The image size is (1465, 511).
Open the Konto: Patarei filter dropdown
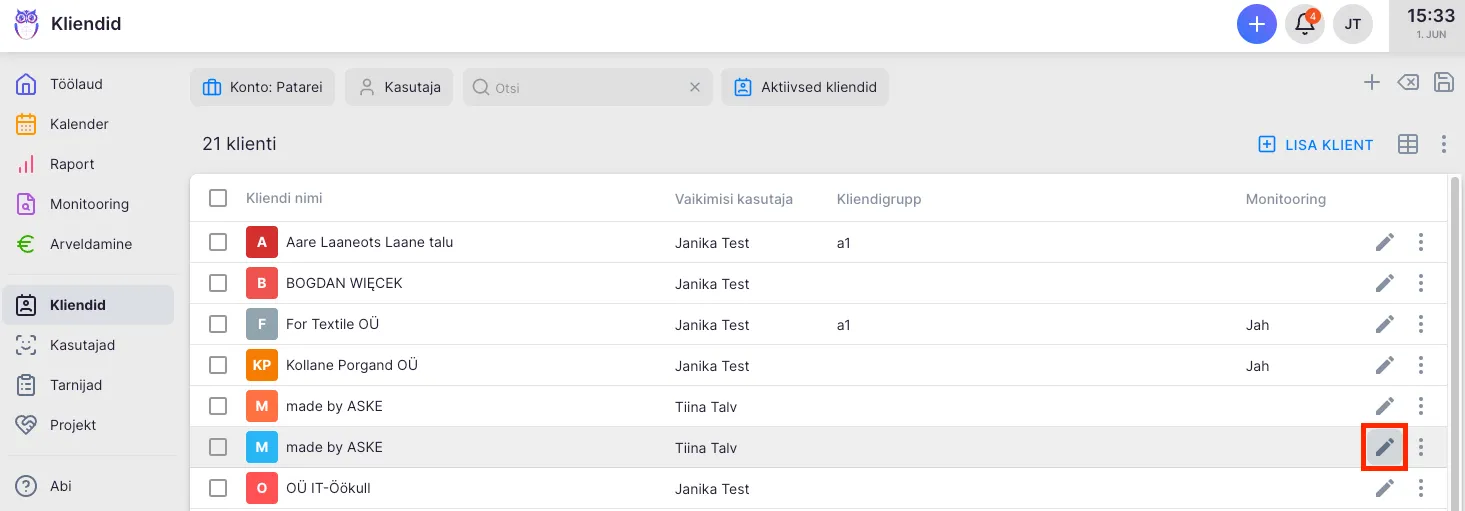(262, 87)
